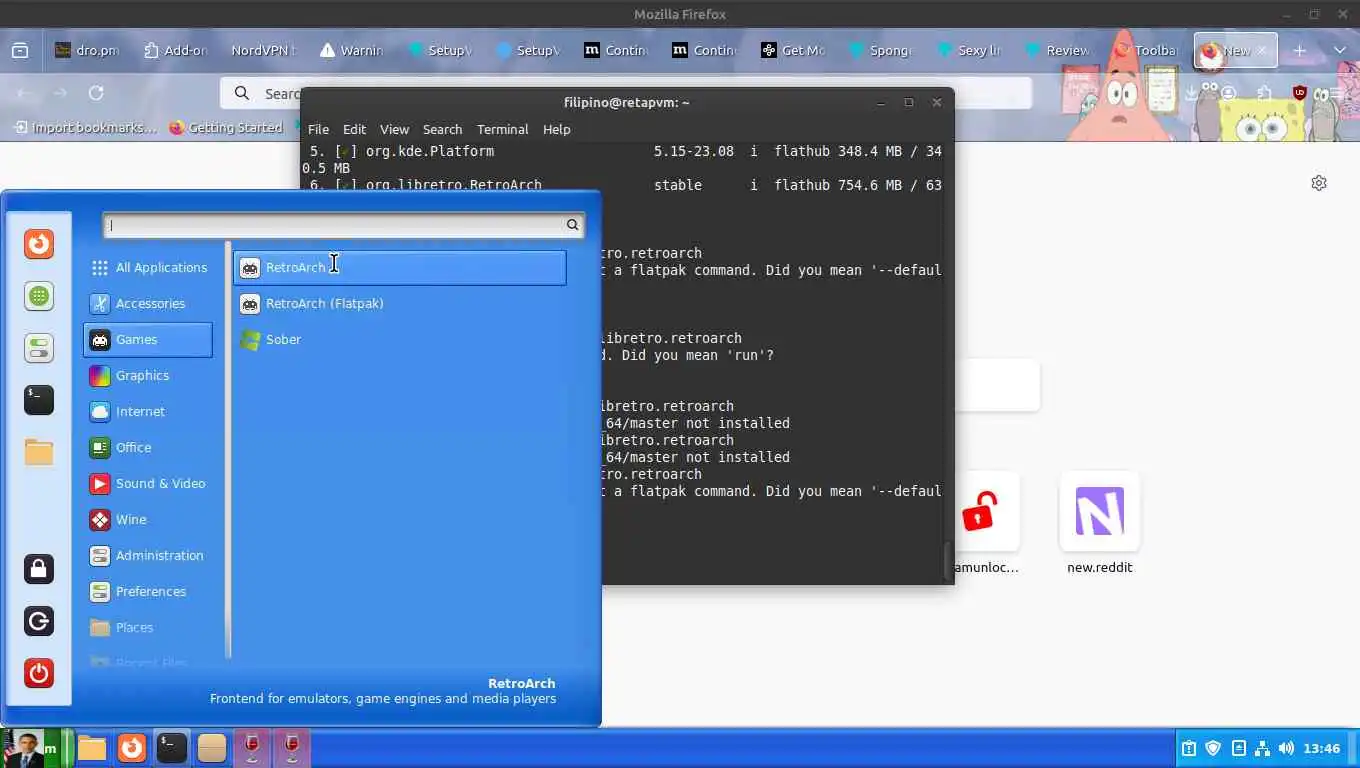Click the red Power off icon
This screenshot has width=1360, height=768.
39,673
